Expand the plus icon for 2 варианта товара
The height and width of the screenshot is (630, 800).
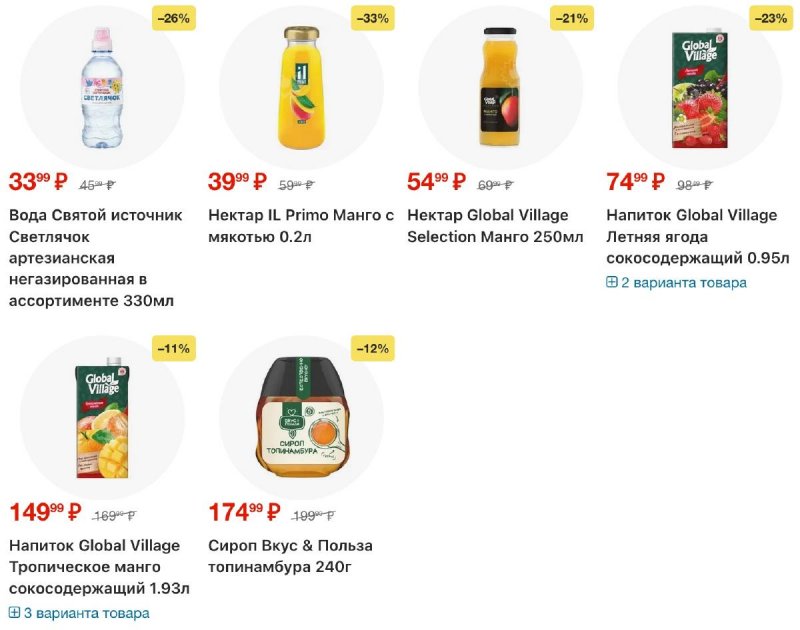612,282
